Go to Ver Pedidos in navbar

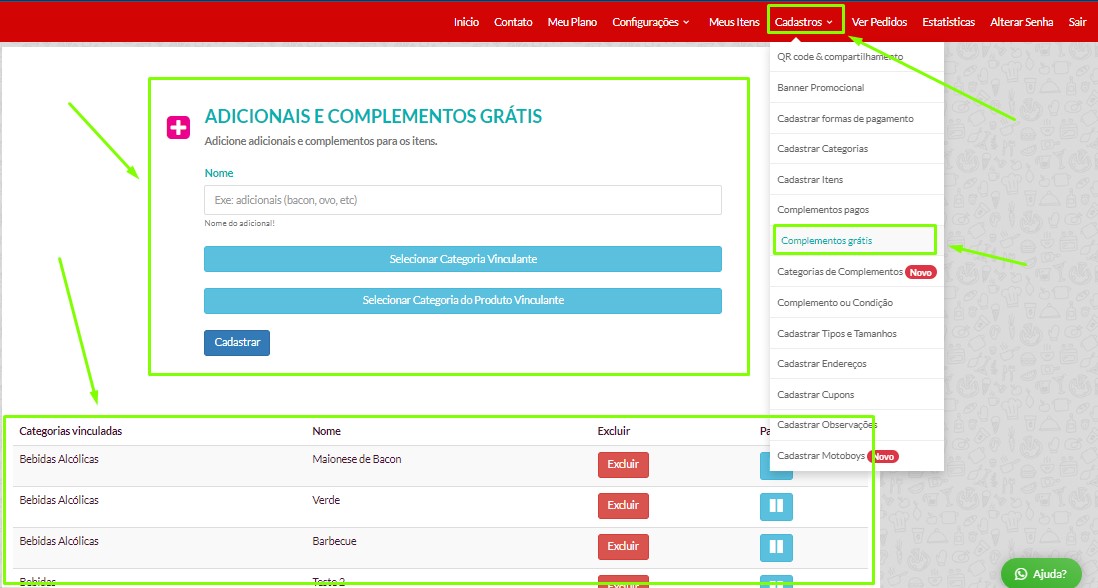click(879, 22)
